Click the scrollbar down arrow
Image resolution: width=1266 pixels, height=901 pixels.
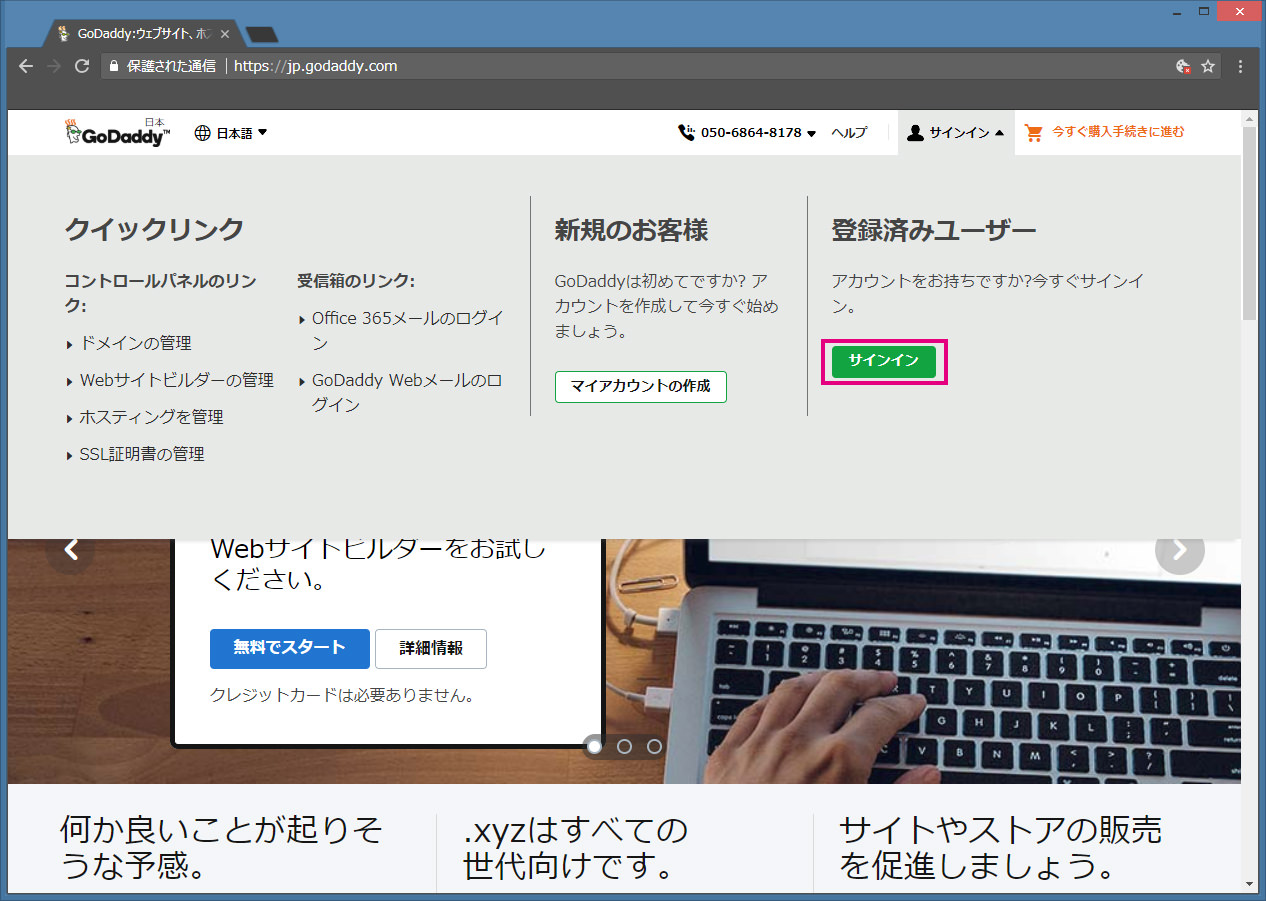(x=1249, y=883)
